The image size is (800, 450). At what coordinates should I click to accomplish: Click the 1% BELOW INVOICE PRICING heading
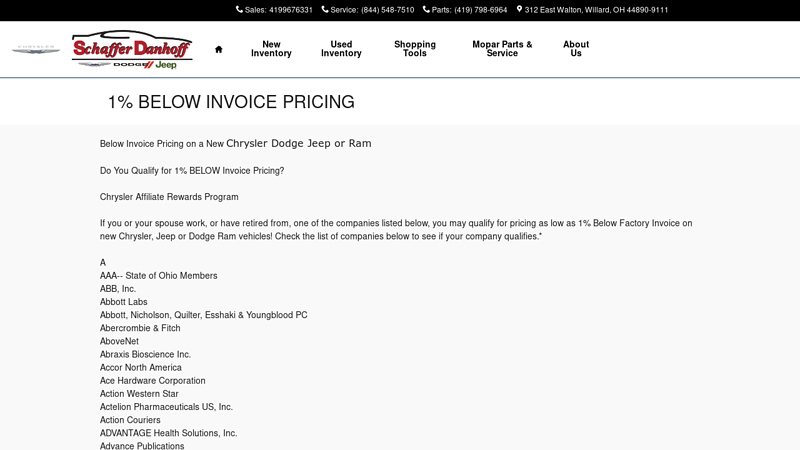[x=231, y=102]
